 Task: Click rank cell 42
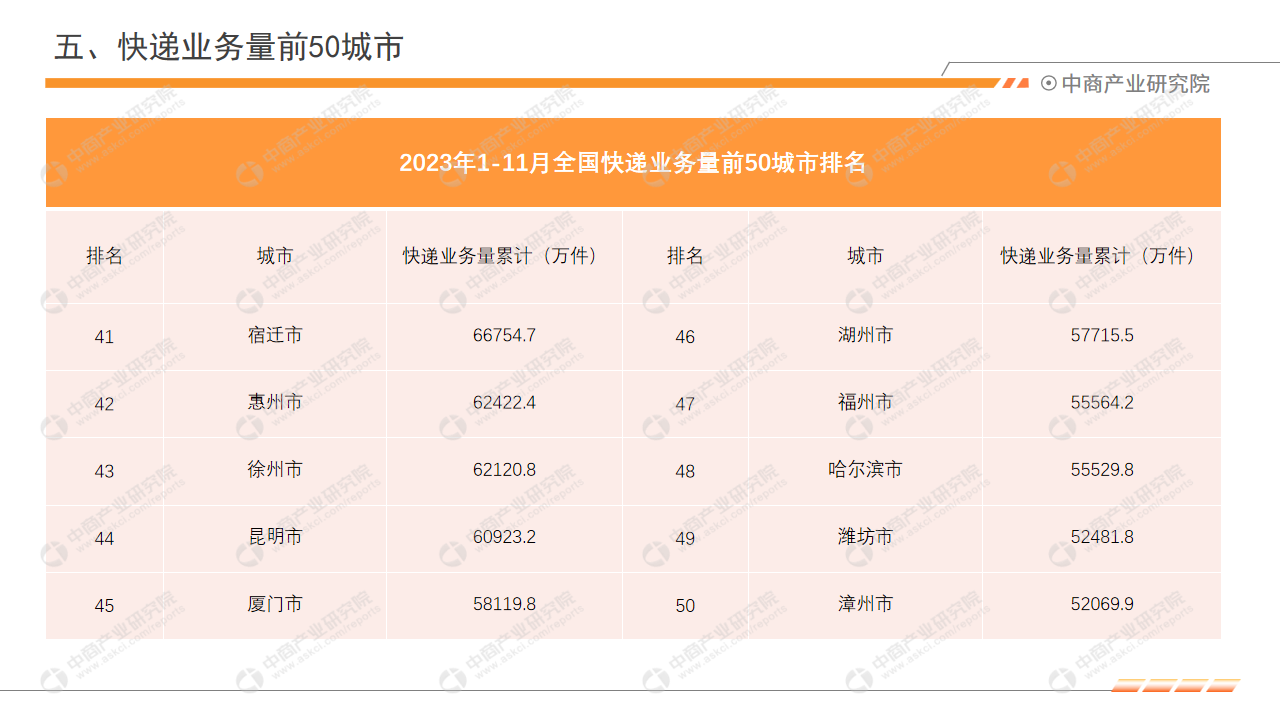104,404
